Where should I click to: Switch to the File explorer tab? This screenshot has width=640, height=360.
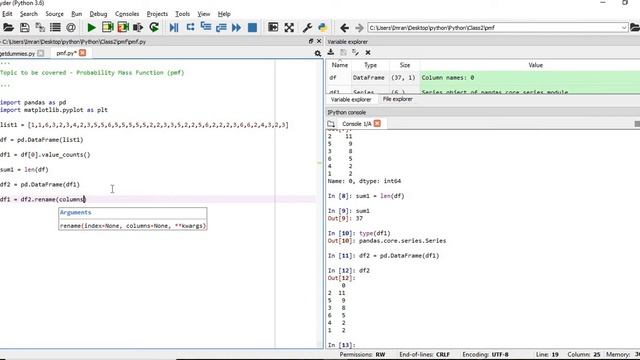[x=398, y=99]
